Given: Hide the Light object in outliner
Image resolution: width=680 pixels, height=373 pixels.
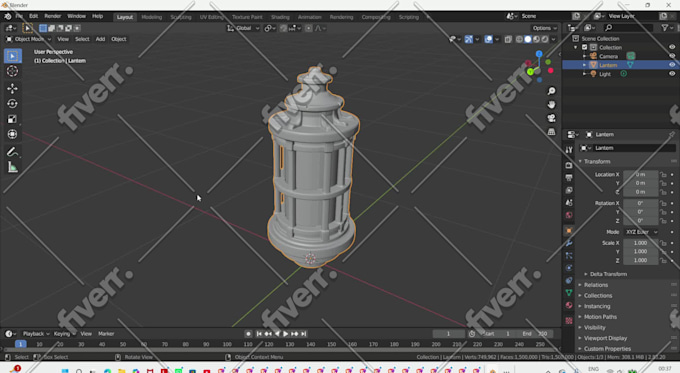Looking at the screenshot, I should pyautogui.click(x=672, y=74).
